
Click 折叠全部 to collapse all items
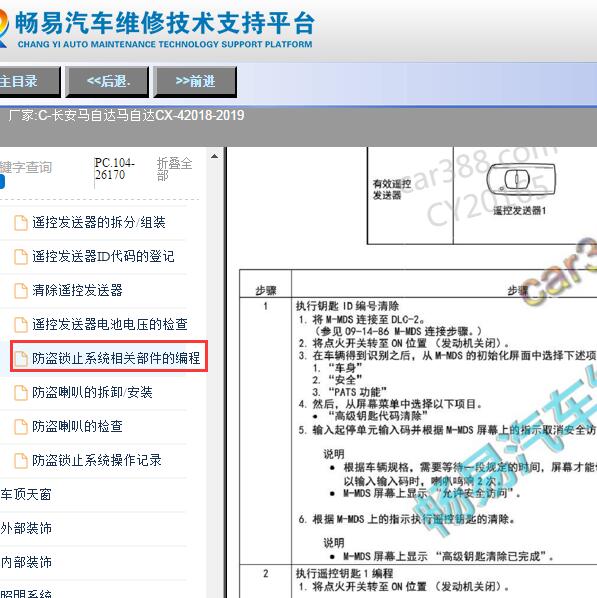[174, 169]
